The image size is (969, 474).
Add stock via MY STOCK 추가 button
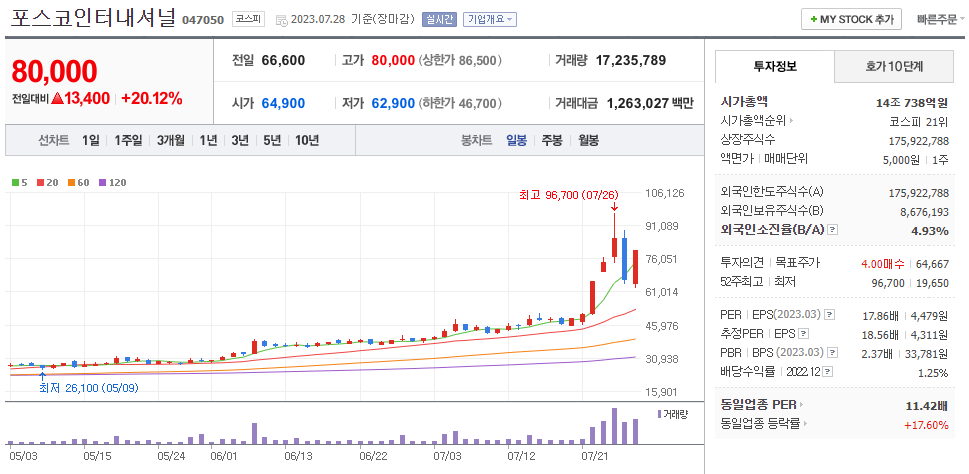(852, 19)
